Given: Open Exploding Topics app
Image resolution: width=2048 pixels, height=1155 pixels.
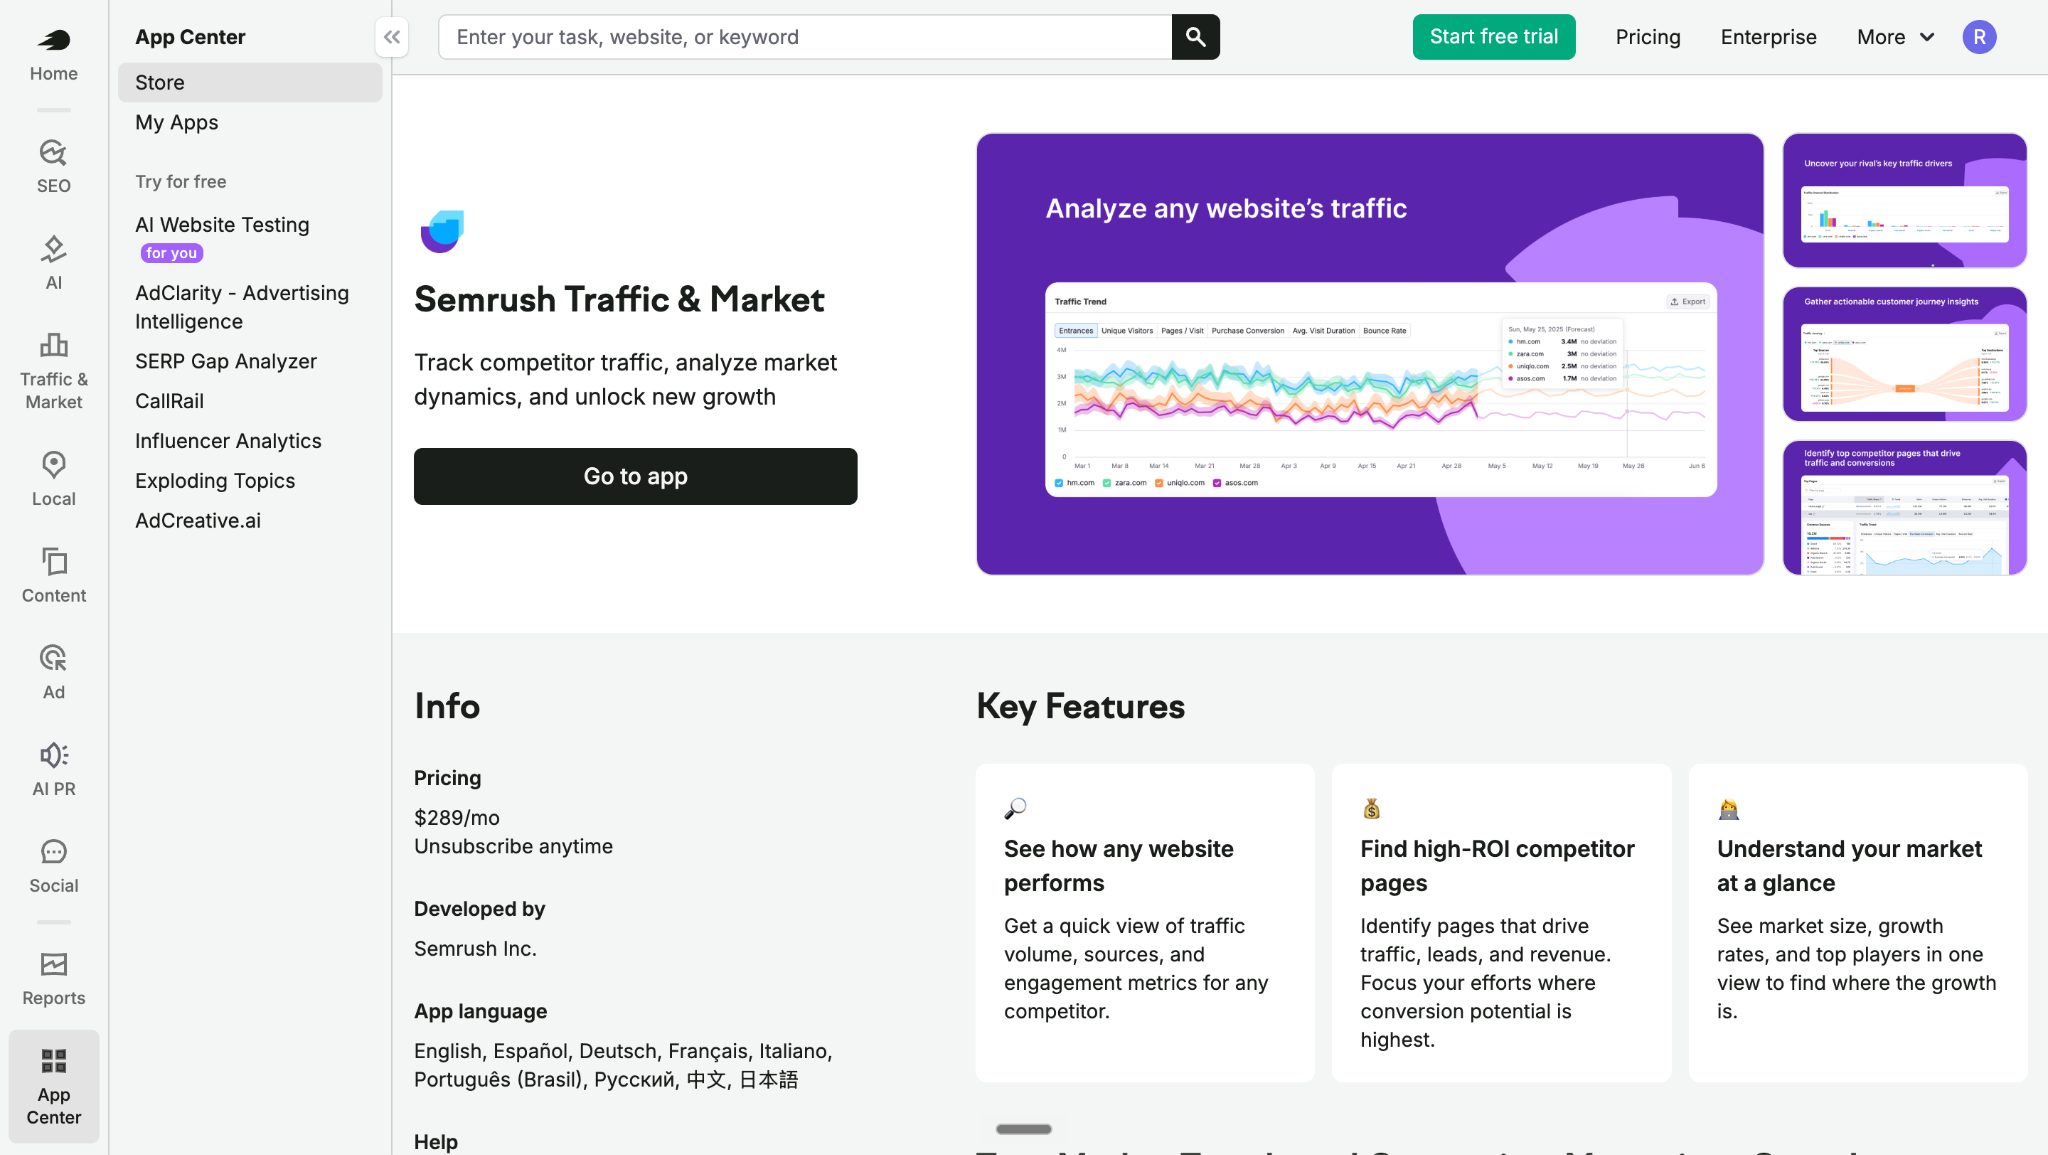Looking at the screenshot, I should pos(215,481).
